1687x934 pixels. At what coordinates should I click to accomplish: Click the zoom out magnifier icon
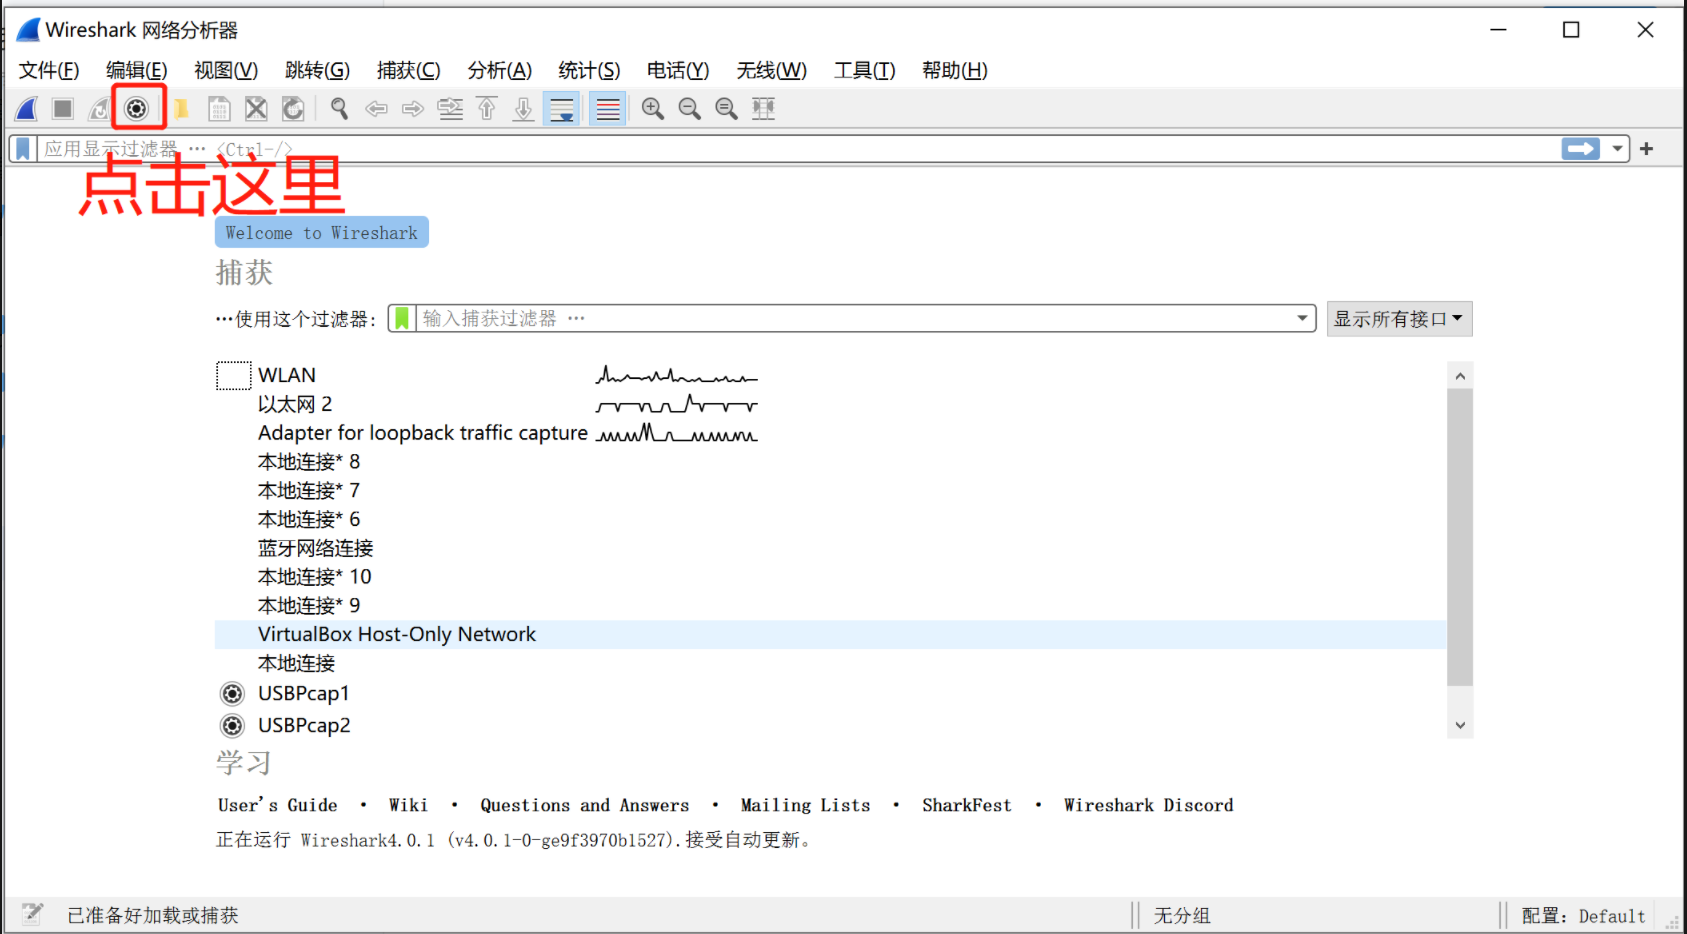[690, 108]
